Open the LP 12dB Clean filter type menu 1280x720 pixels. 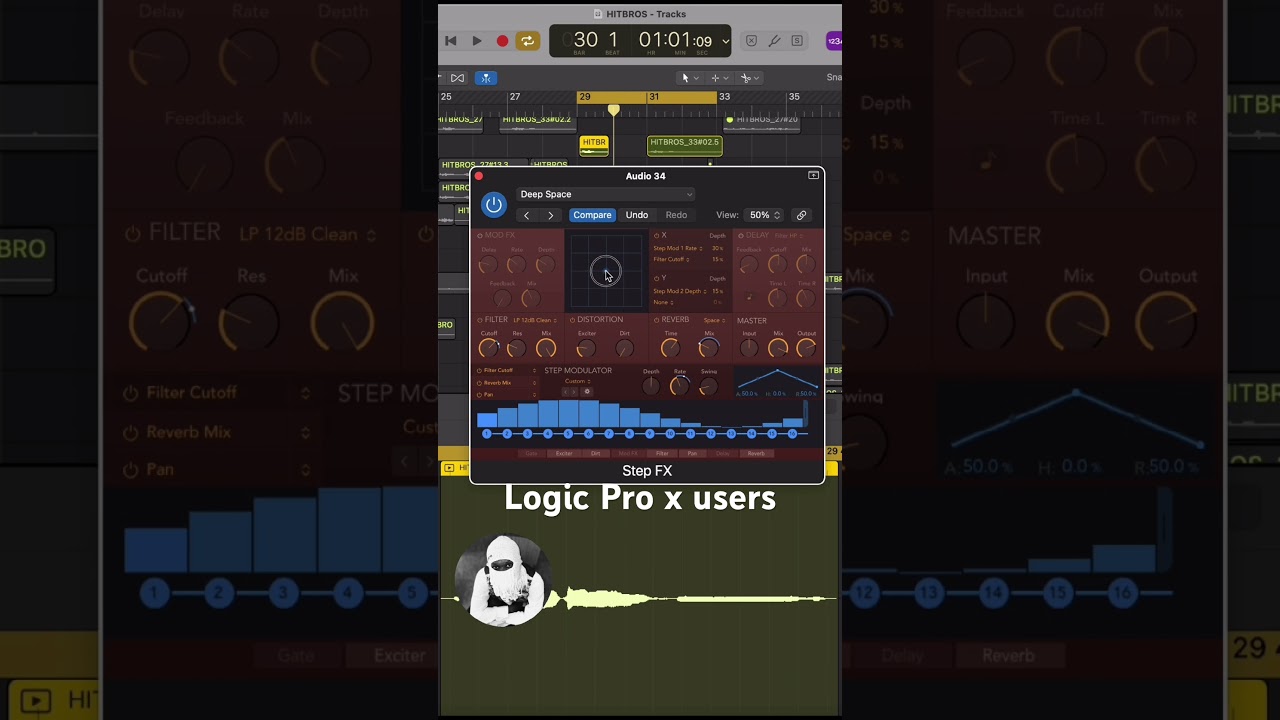(535, 320)
